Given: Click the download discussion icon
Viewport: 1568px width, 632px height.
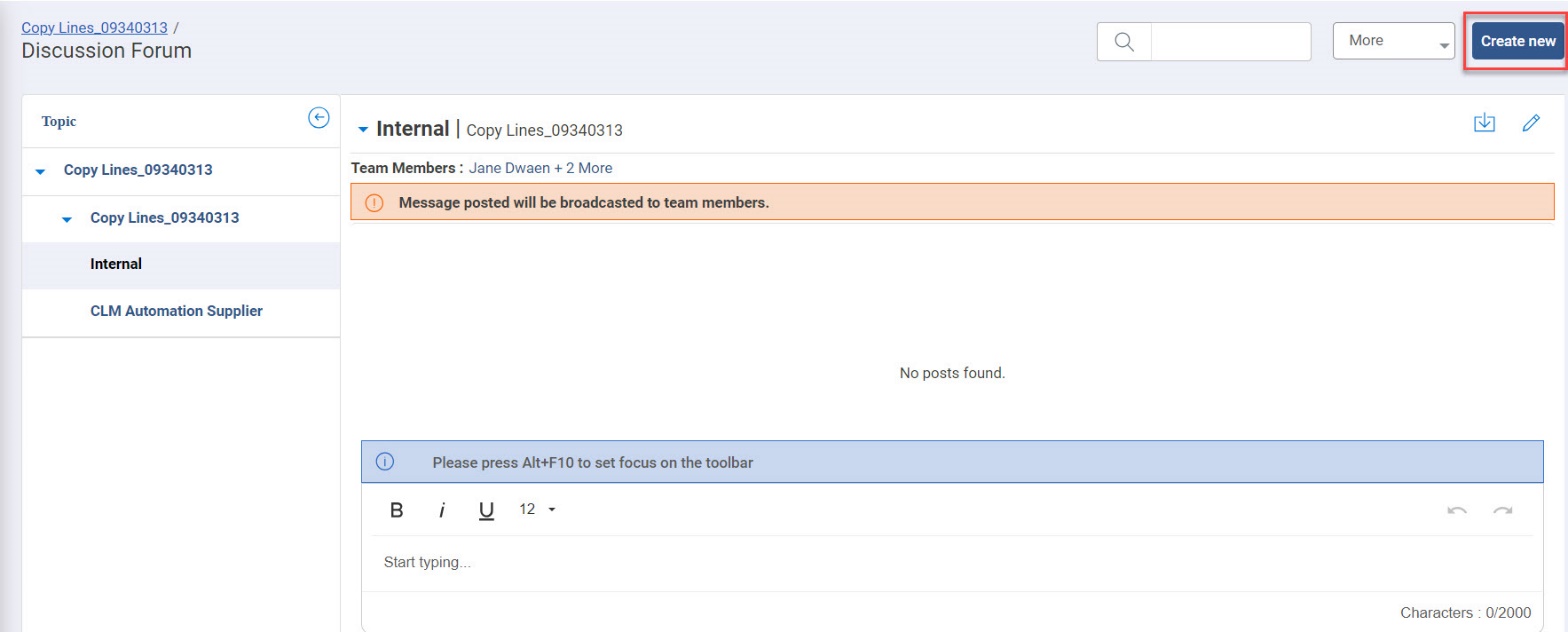Looking at the screenshot, I should pos(1484,123).
